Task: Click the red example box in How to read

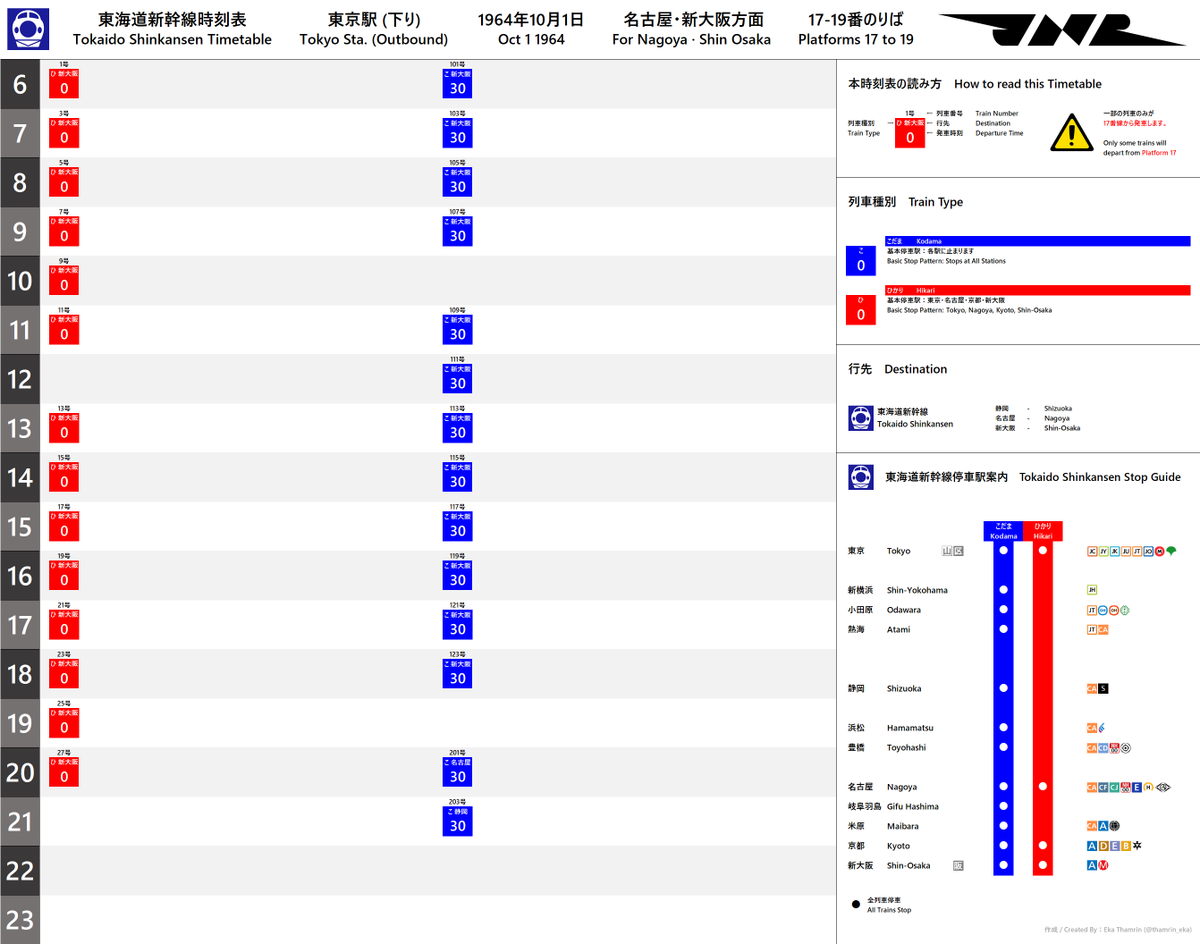Action: (909, 133)
